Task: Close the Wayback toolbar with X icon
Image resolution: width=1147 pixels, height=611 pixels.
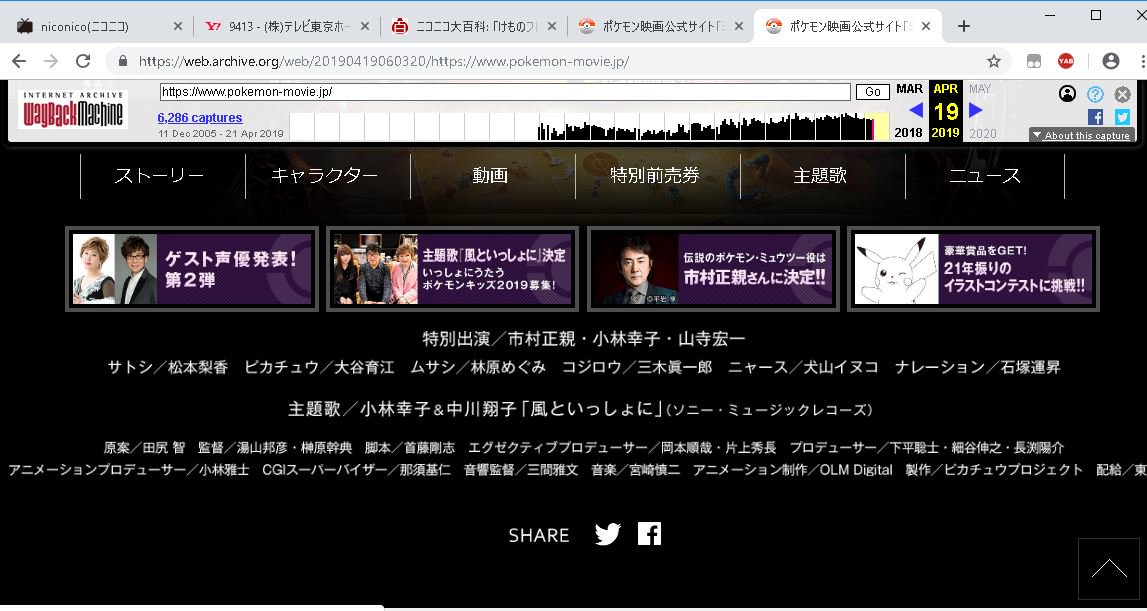Action: tap(1122, 94)
